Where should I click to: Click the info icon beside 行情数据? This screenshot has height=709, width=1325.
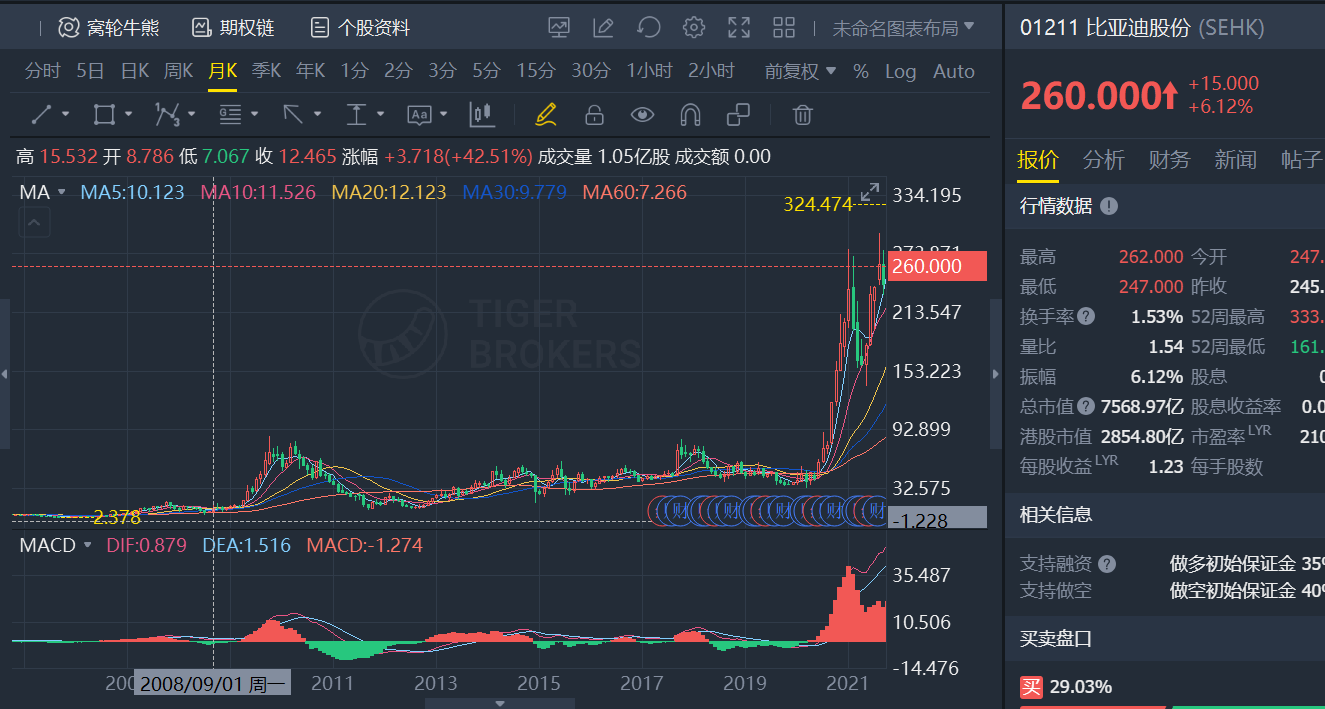pyautogui.click(x=1109, y=206)
